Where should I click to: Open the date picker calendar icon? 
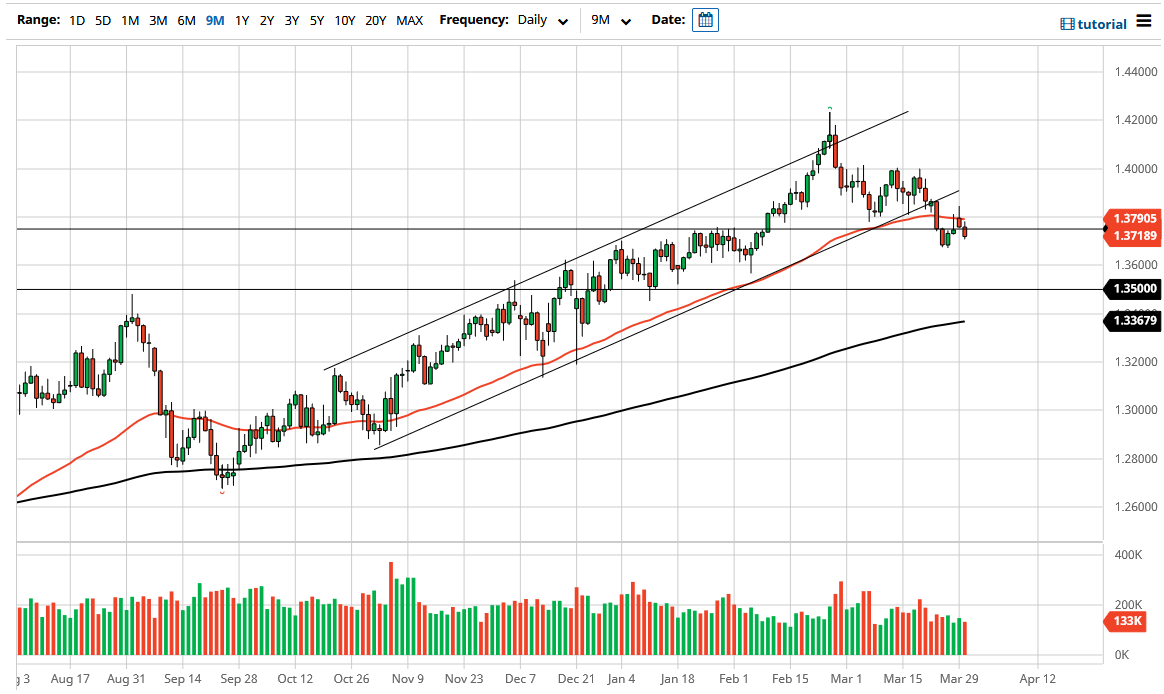pyautogui.click(x=706, y=20)
